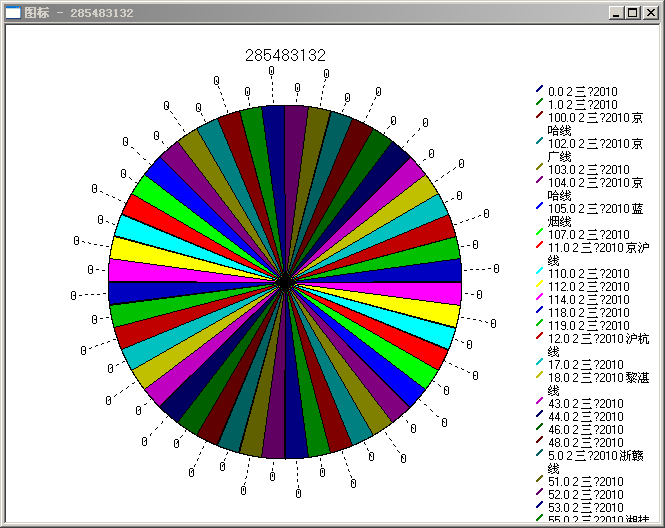
Task: Pick the yellow marker for legend 112.0
Action: [540, 285]
